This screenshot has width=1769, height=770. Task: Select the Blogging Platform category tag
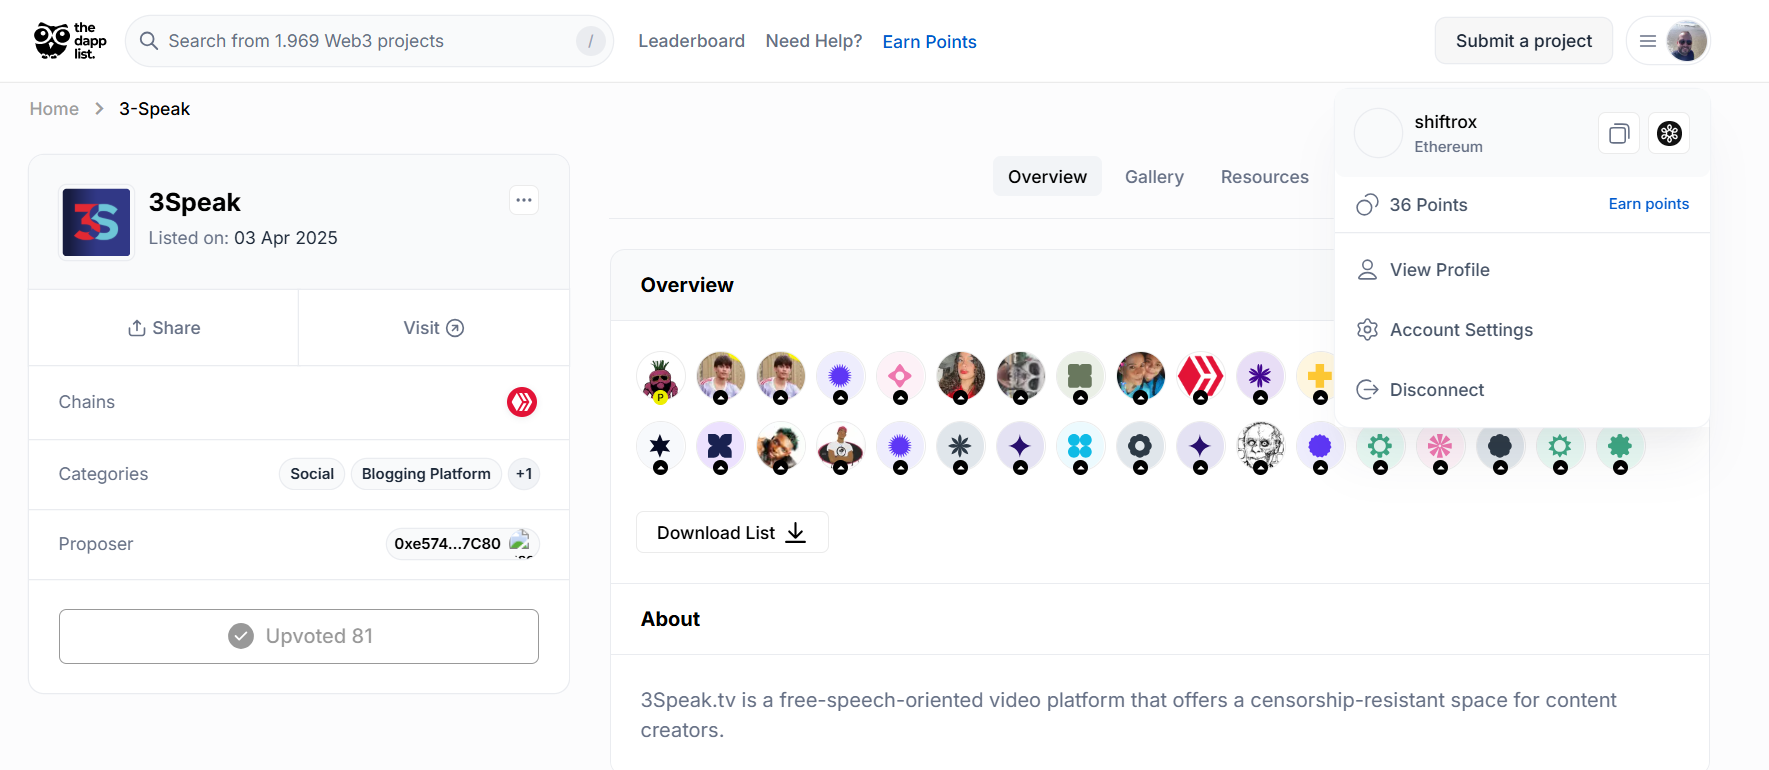coord(426,474)
